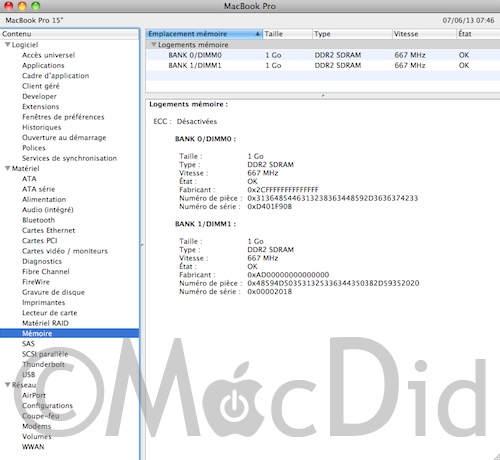Click the MacBook Pro 15" report title
This screenshot has height=460, width=500.
[34, 20]
